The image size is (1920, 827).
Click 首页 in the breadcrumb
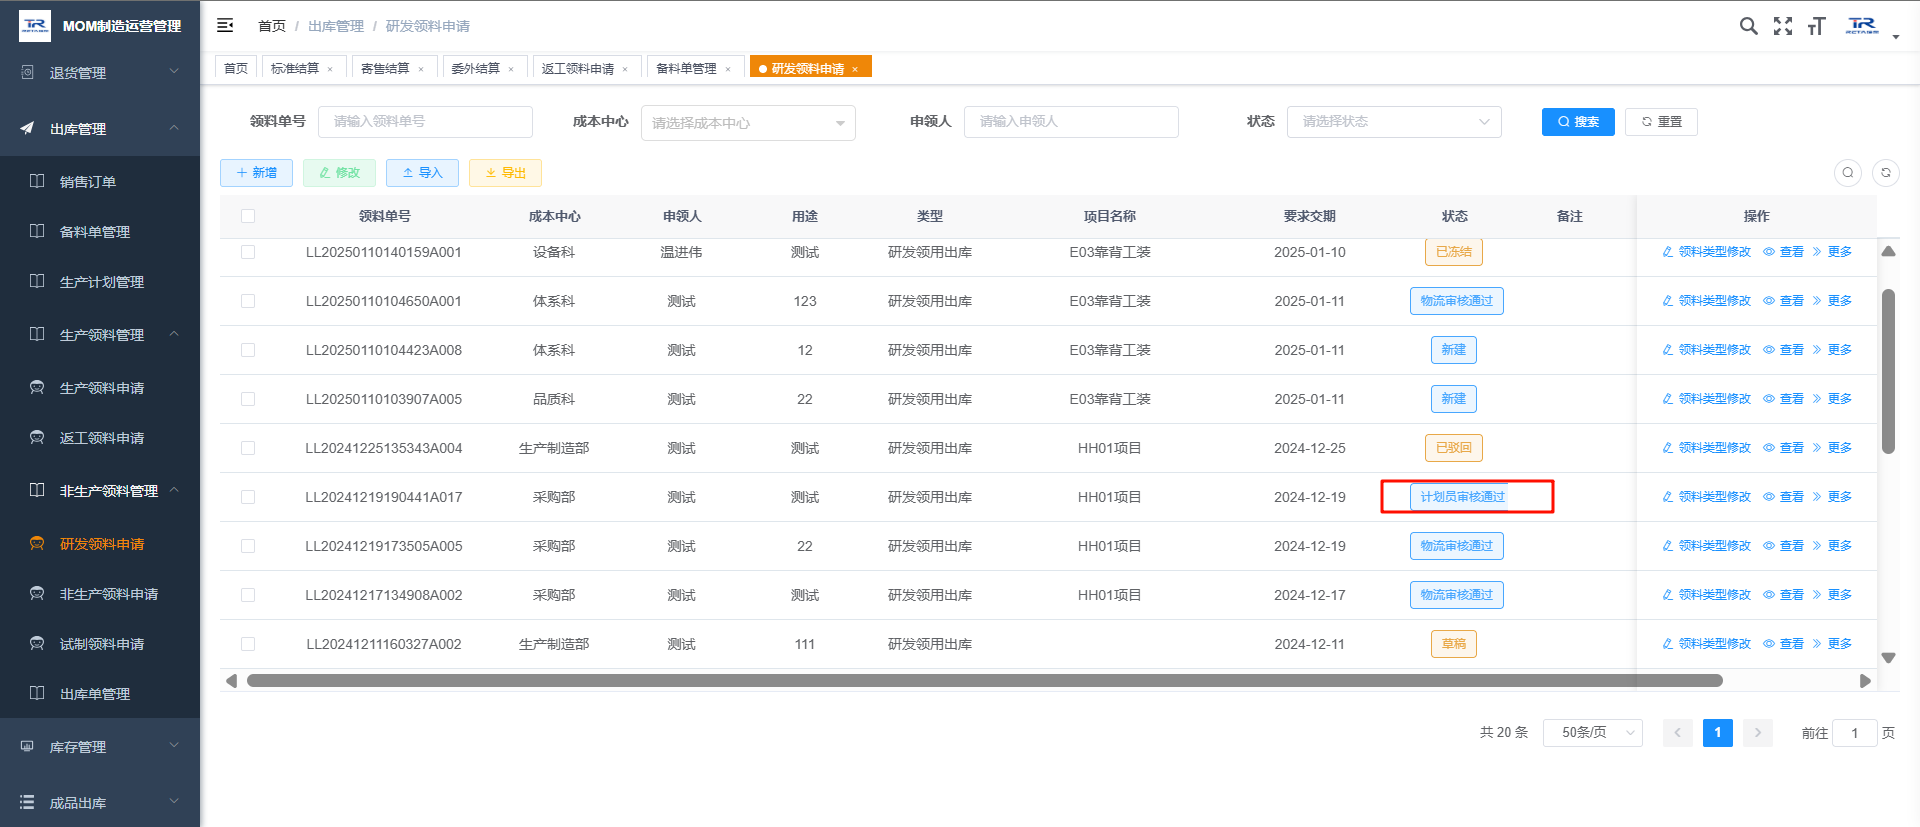(x=272, y=26)
